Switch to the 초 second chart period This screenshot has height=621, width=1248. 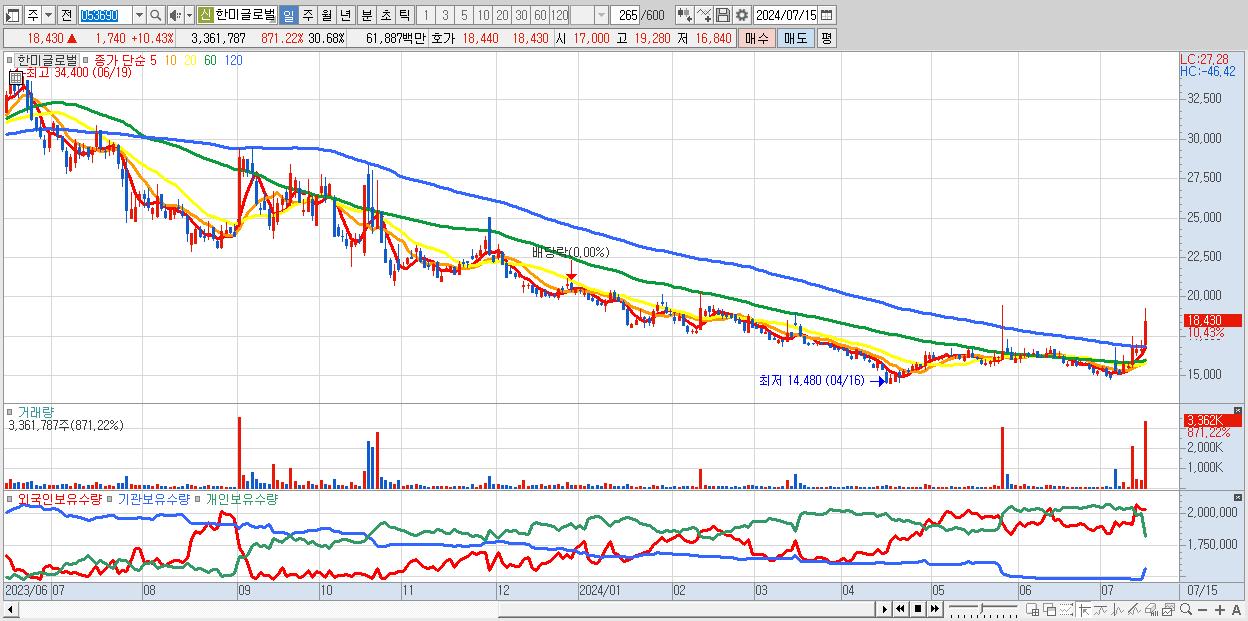pyautogui.click(x=385, y=15)
